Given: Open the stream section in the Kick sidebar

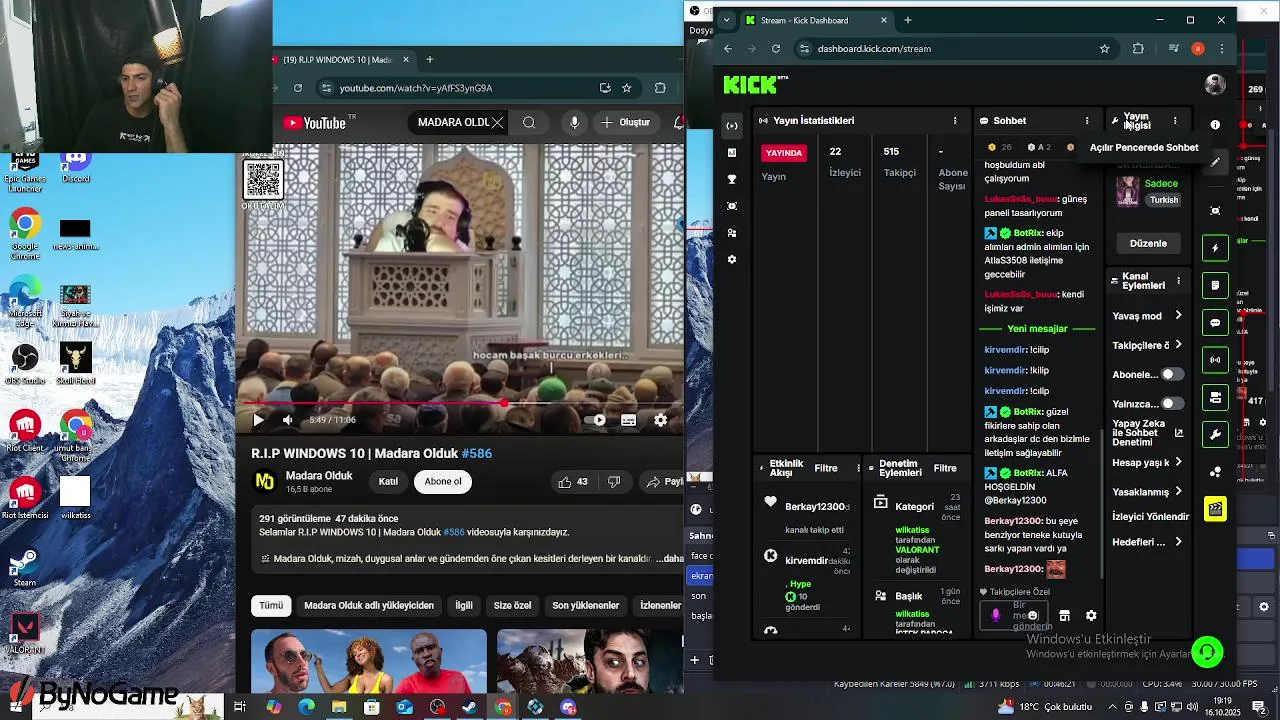Looking at the screenshot, I should tap(732, 125).
